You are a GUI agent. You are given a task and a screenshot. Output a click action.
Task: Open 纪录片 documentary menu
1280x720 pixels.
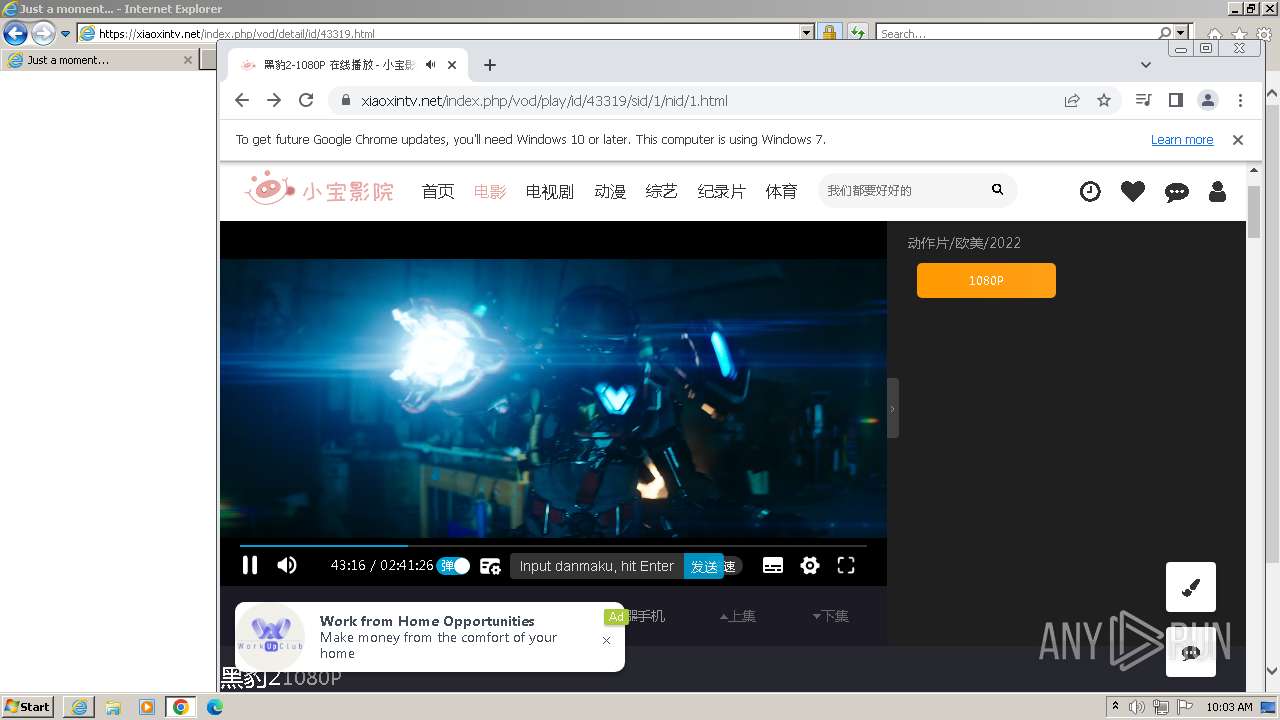[x=722, y=191]
